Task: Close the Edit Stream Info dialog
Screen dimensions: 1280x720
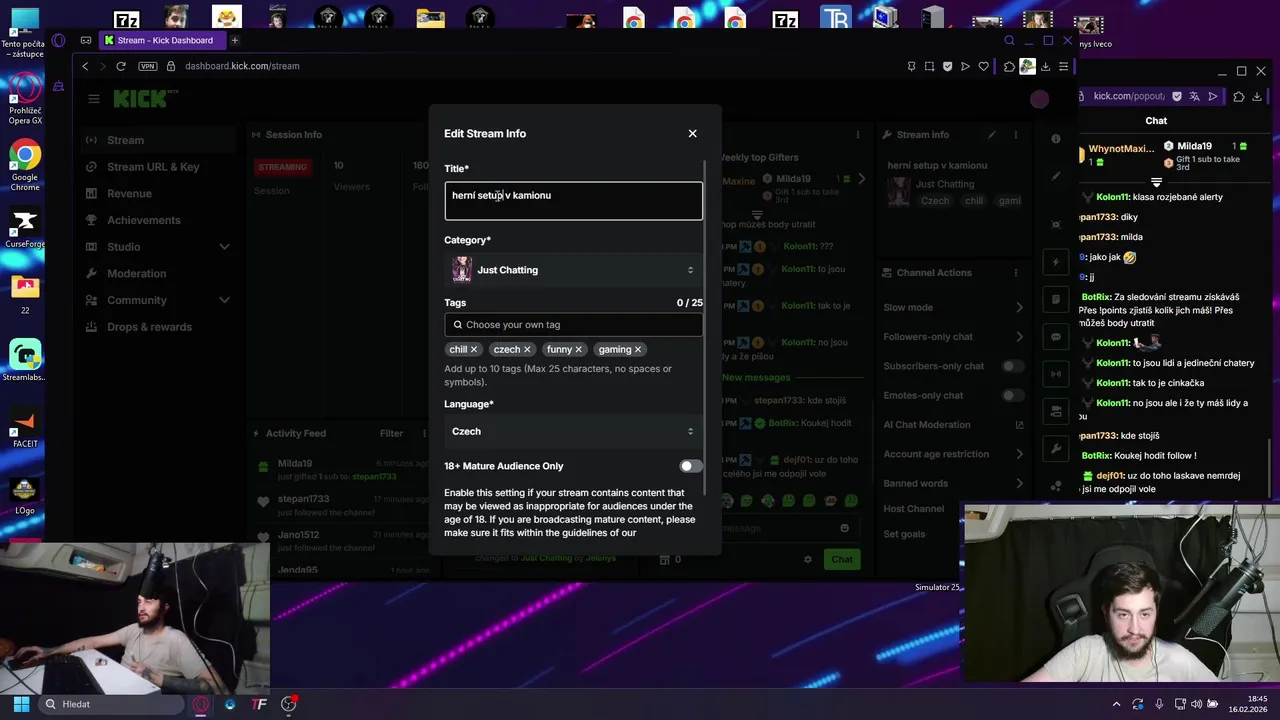Action: point(692,133)
